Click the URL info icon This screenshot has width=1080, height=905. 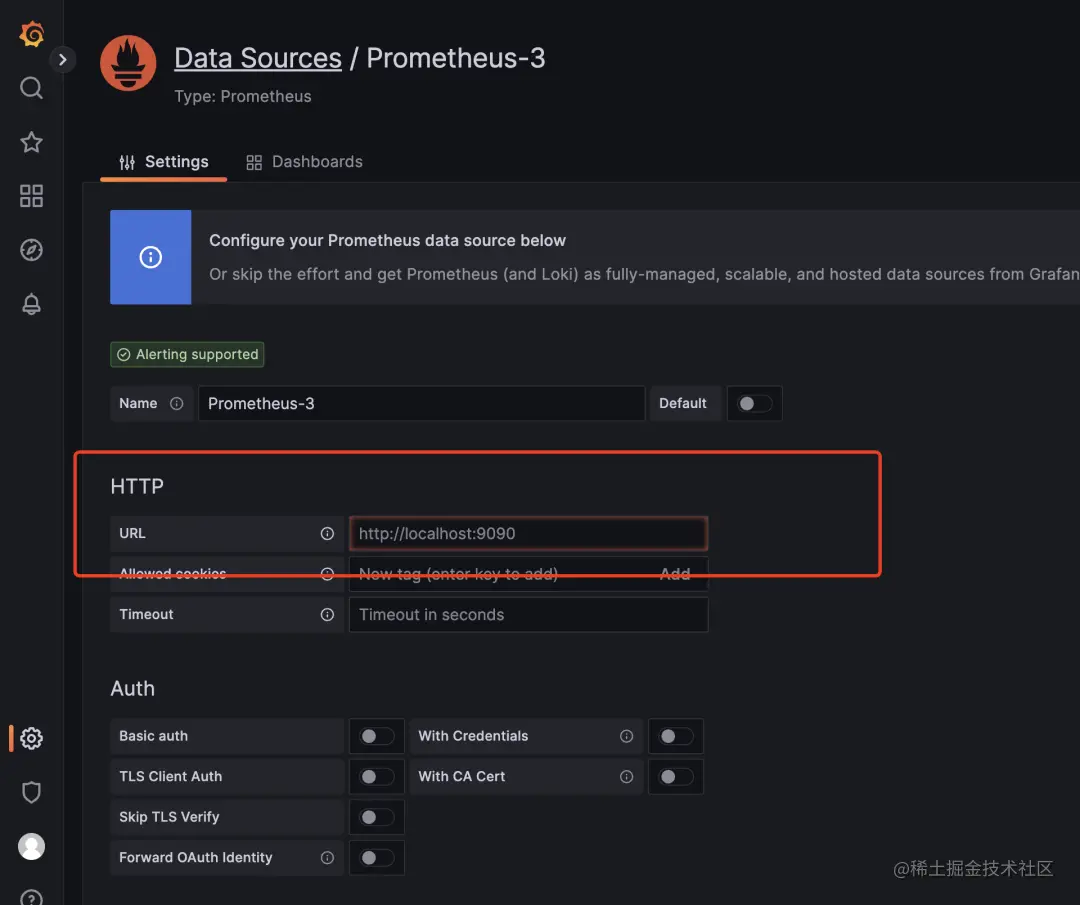click(327, 534)
